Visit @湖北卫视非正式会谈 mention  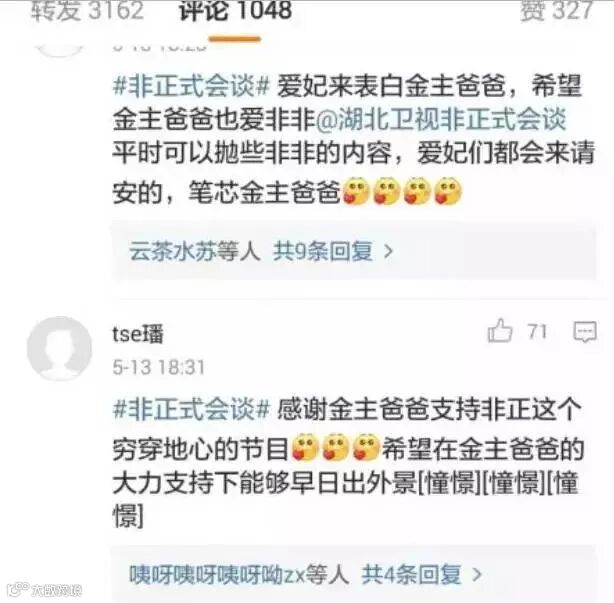coord(441,119)
